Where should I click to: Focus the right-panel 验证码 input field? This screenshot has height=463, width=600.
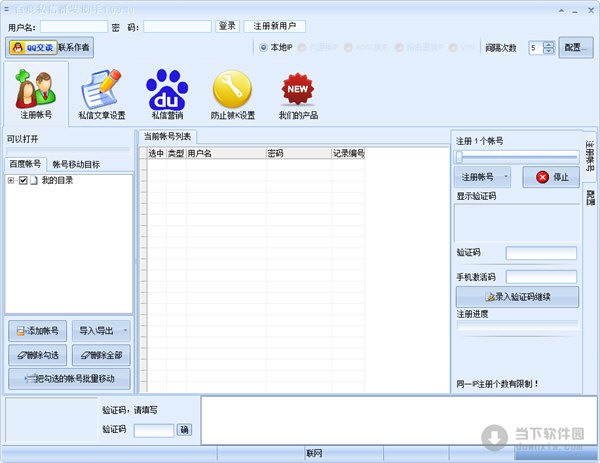coord(541,253)
